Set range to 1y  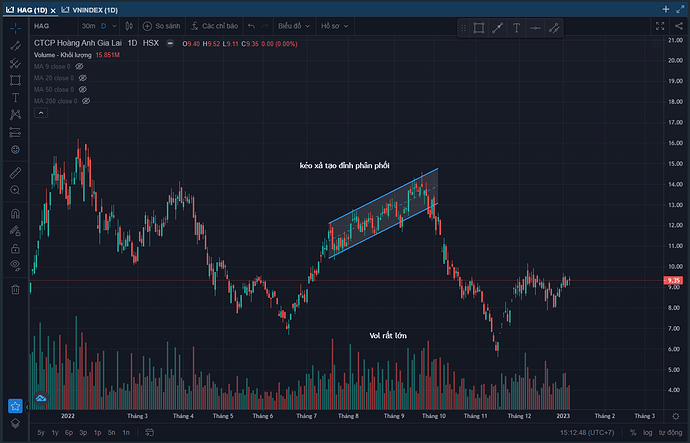point(55,432)
